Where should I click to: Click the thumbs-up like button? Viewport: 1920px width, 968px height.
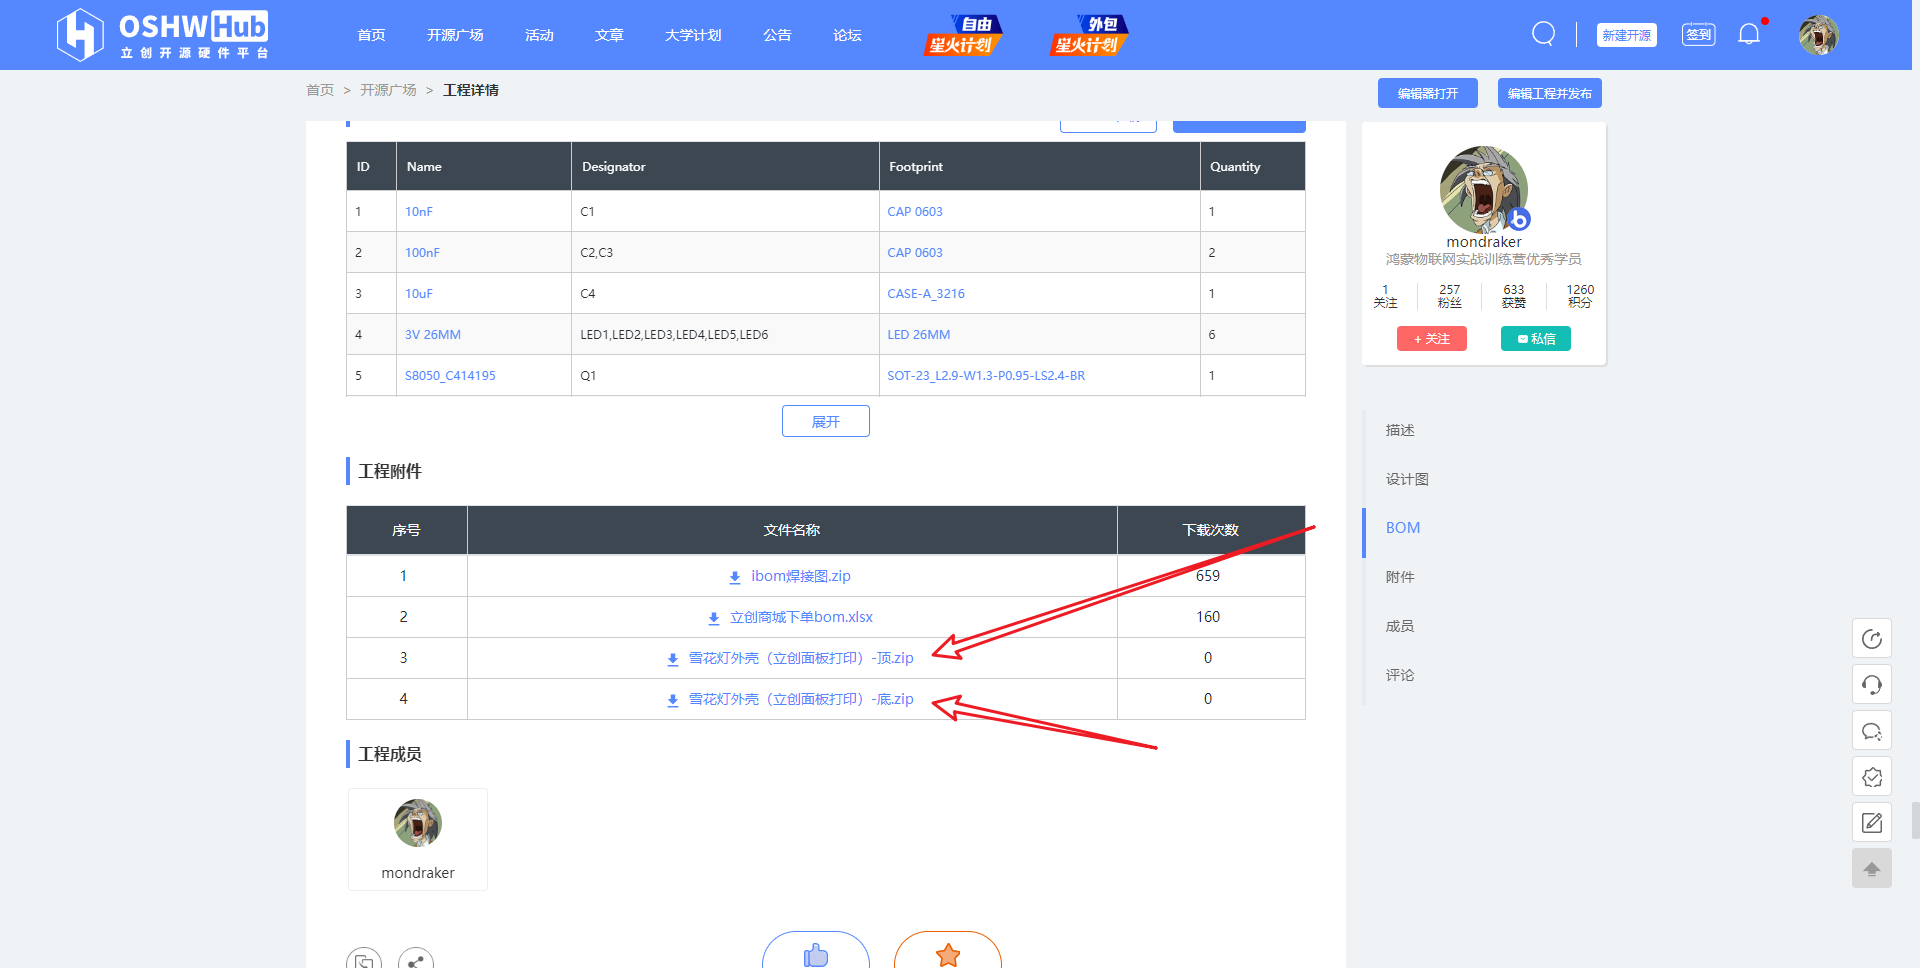[x=816, y=953]
